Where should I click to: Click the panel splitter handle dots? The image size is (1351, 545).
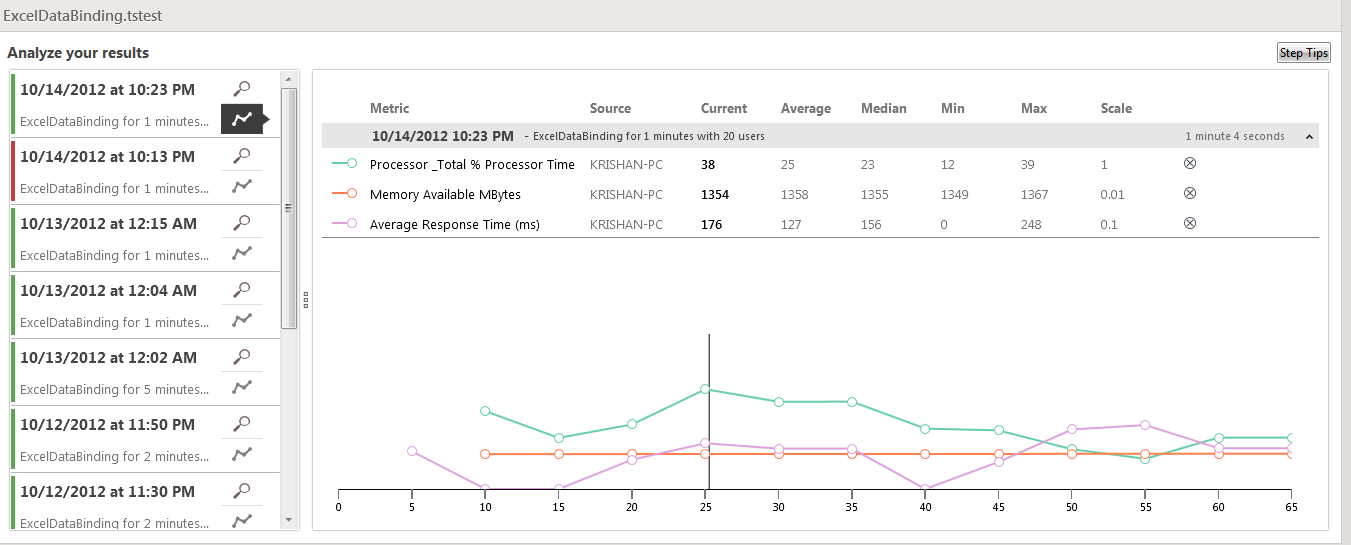pos(305,299)
